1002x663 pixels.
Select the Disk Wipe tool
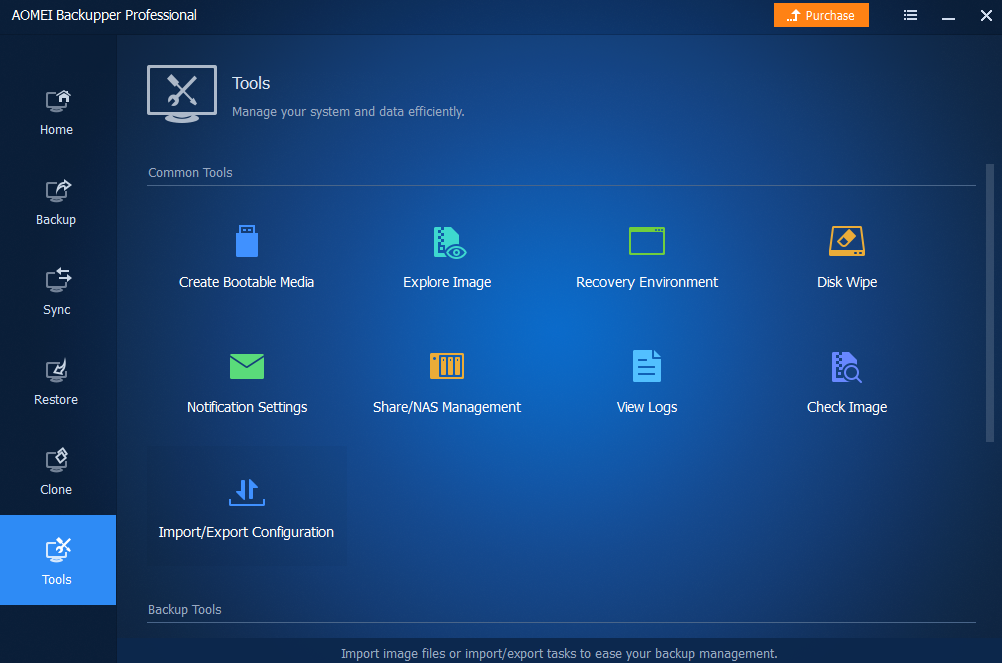tap(847, 257)
